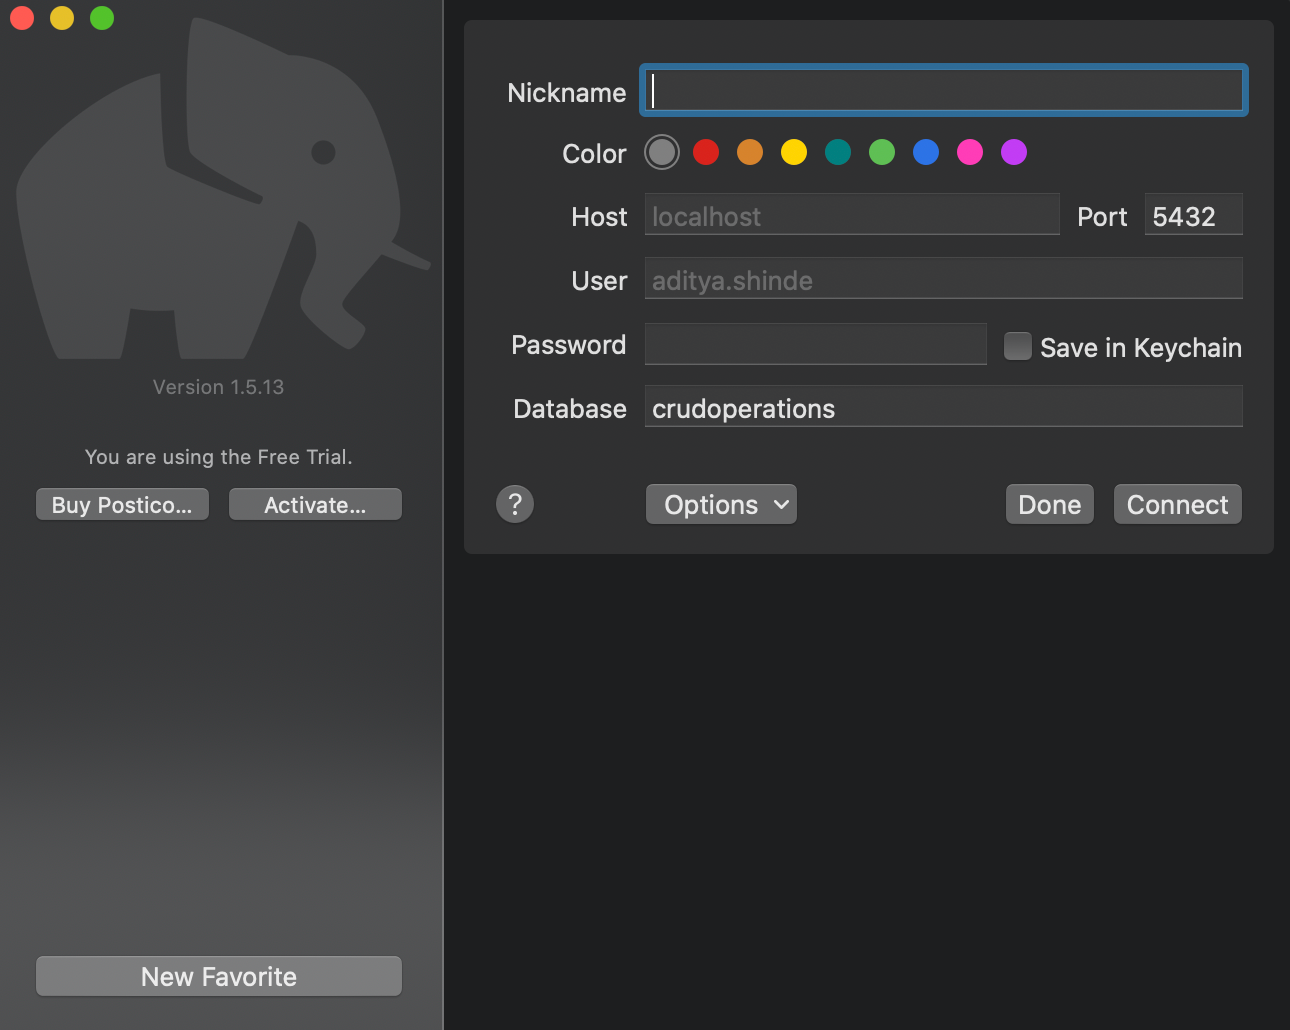Minimize the window with yellow button
Viewport: 1290px width, 1030px height.
point(62,18)
